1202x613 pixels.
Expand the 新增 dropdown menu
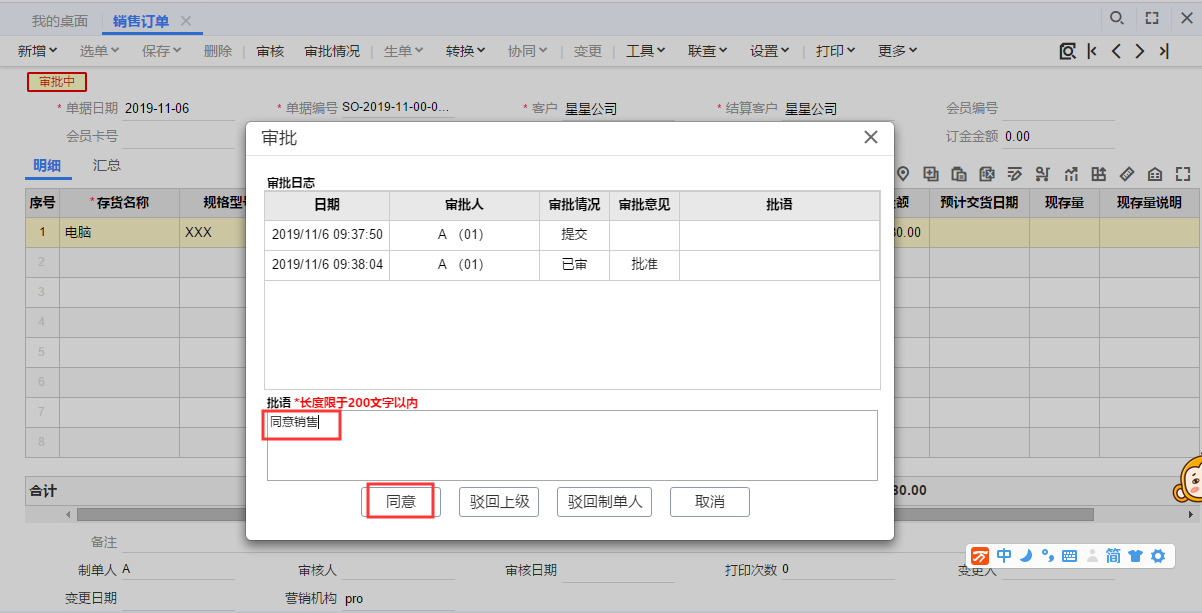click(38, 51)
